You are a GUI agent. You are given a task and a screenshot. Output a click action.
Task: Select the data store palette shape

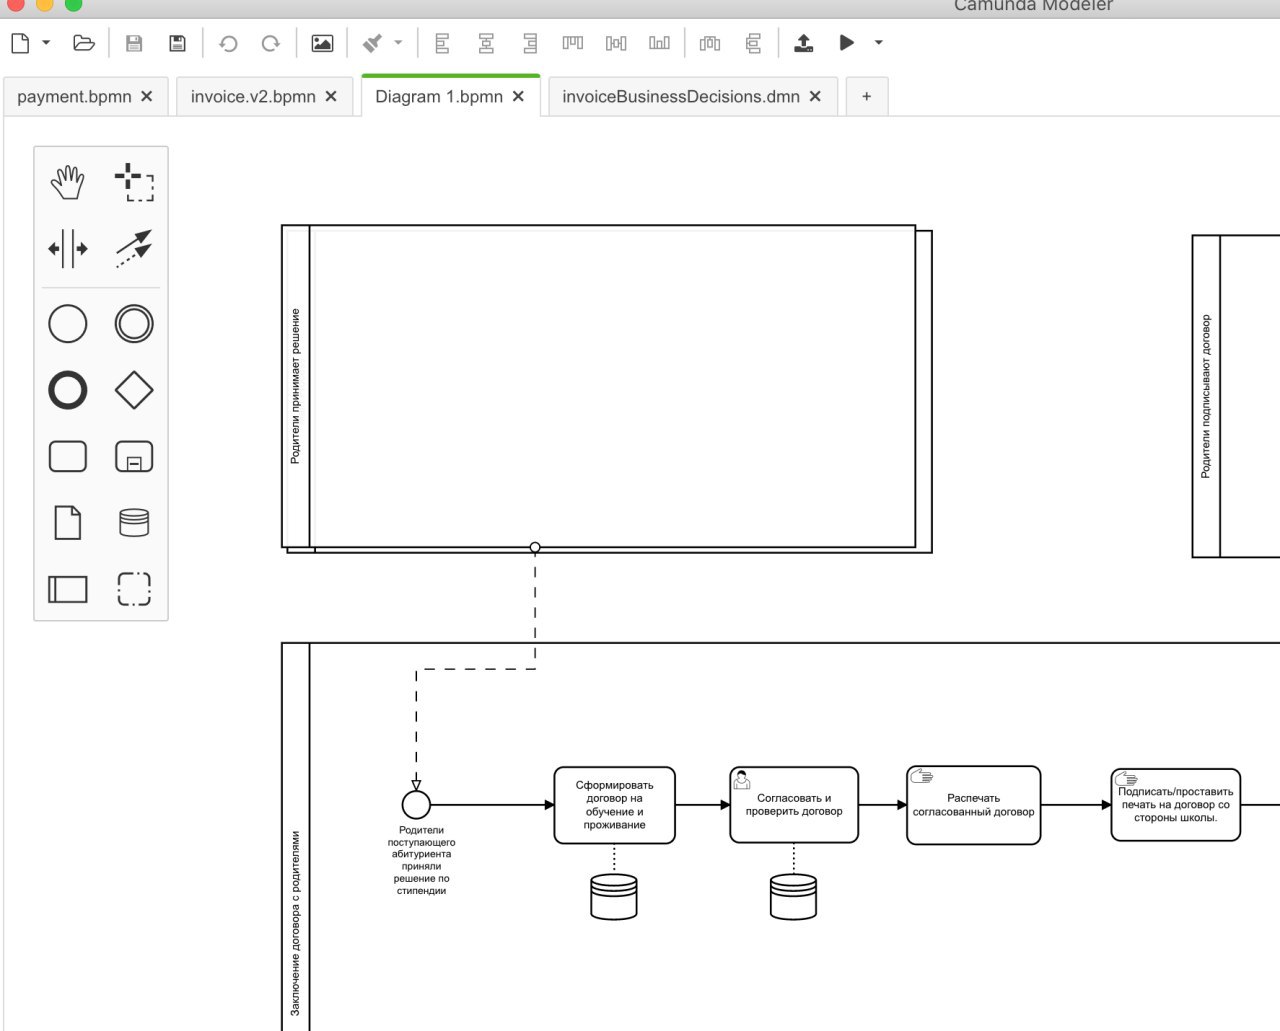134,522
